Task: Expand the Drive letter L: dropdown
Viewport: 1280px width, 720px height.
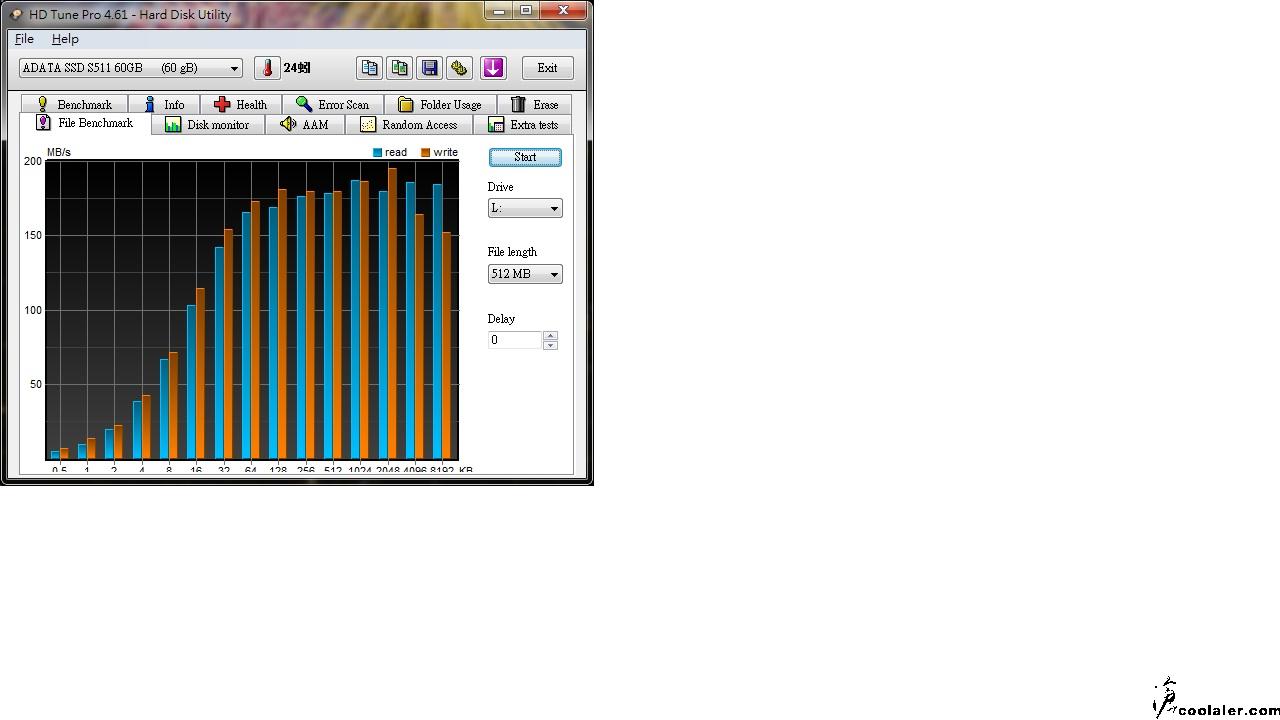Action: (x=525, y=208)
